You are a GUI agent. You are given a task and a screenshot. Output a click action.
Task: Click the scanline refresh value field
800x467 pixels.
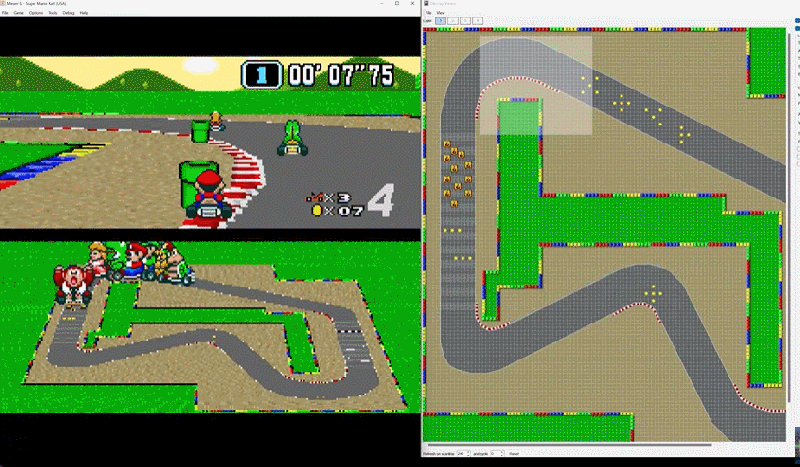tap(461, 453)
